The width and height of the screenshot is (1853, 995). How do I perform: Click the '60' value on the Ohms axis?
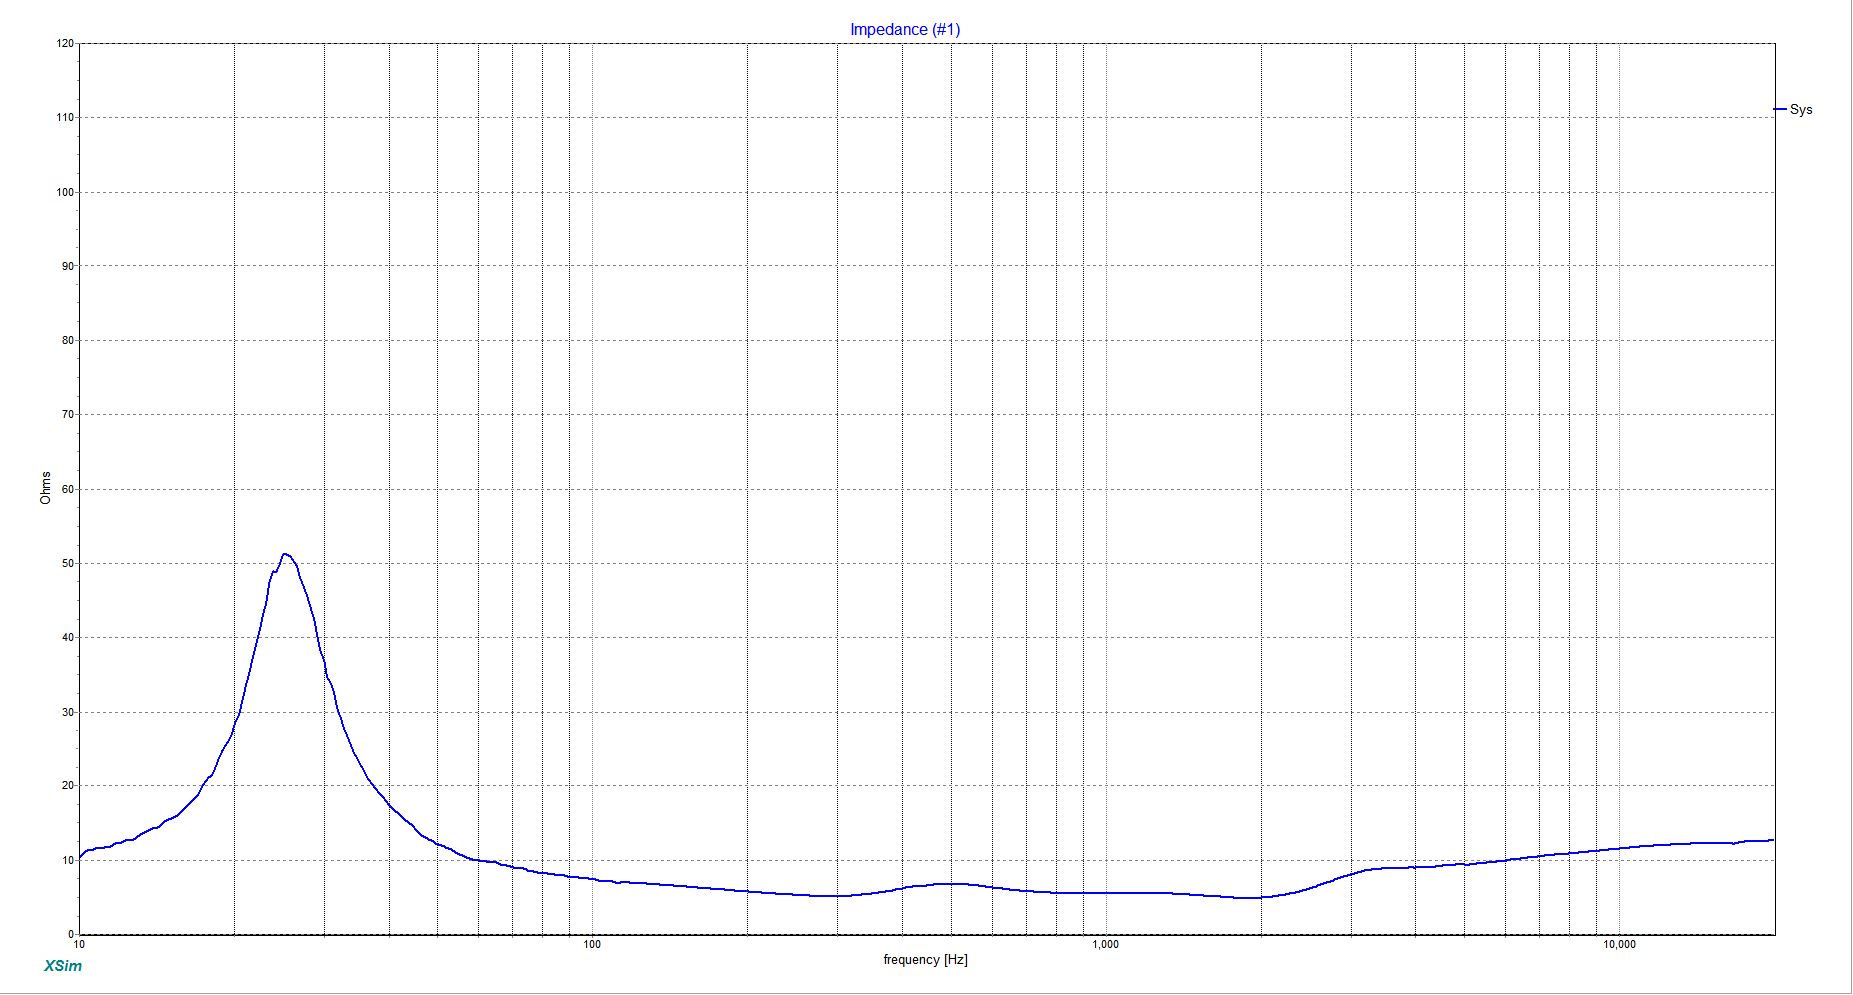click(x=68, y=489)
